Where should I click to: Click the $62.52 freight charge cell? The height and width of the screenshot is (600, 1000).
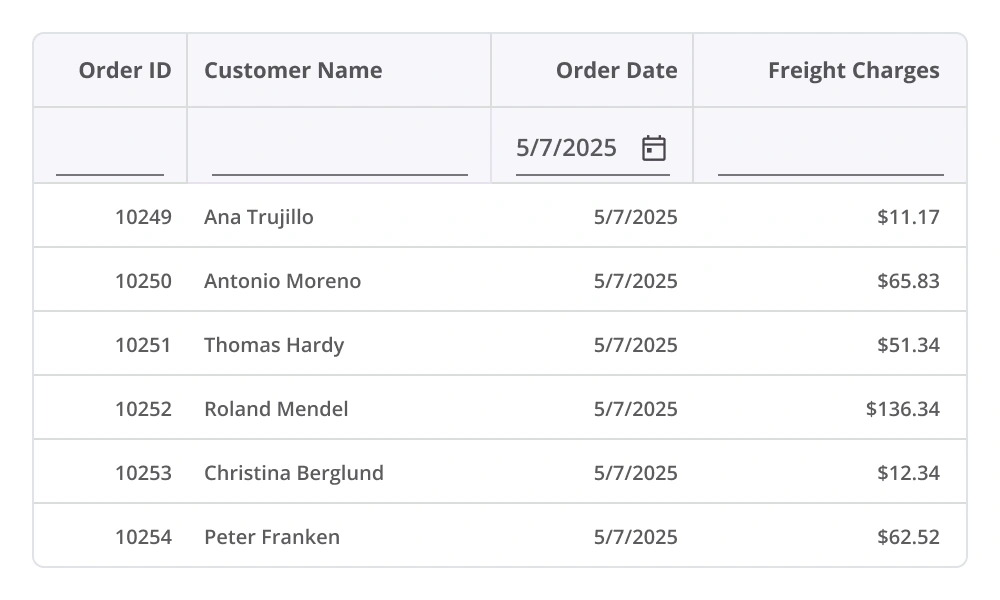(908, 537)
